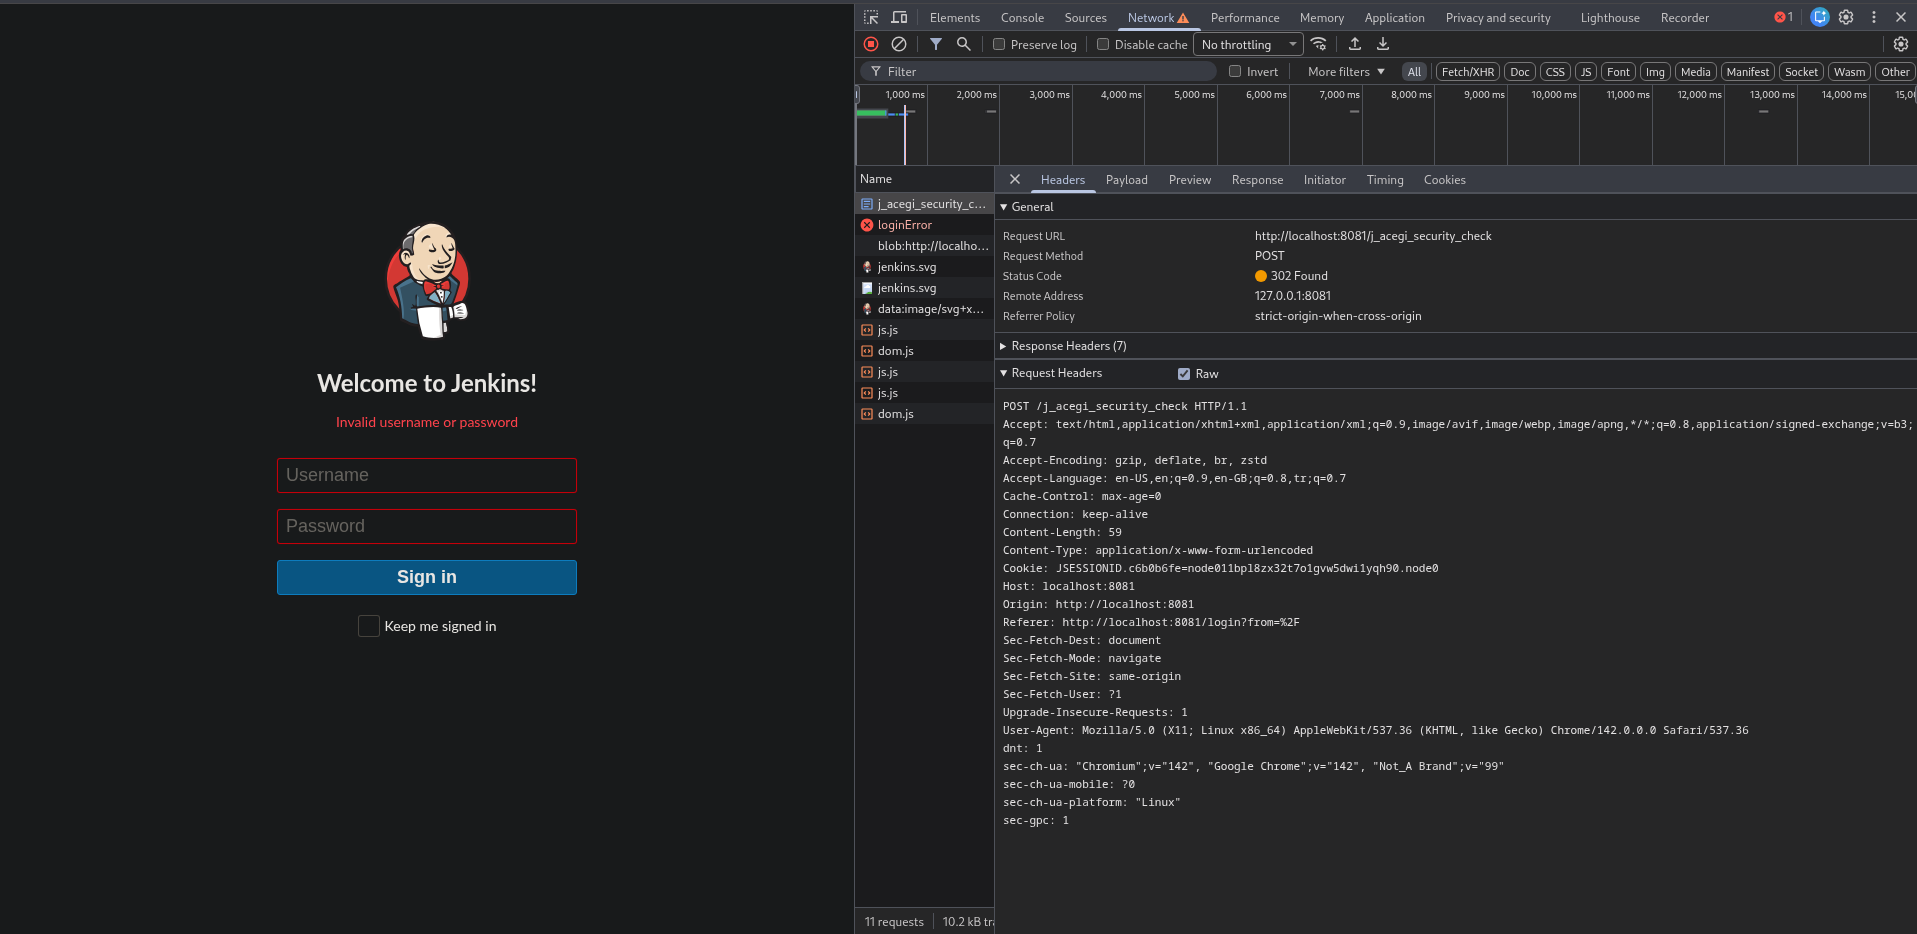Toggle the Font filter chip
This screenshot has height=934, width=1917.
1618,72
